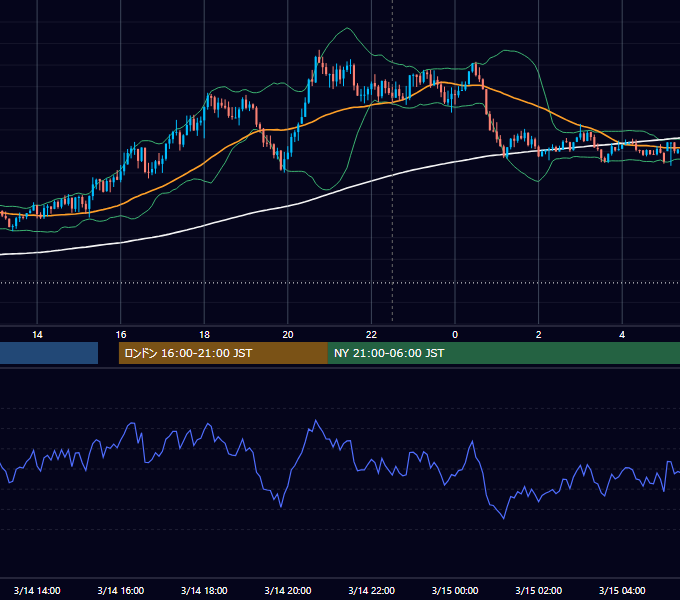Click the NY 21:00-06:00 JST session bar
The width and height of the screenshot is (680, 600).
click(503, 353)
